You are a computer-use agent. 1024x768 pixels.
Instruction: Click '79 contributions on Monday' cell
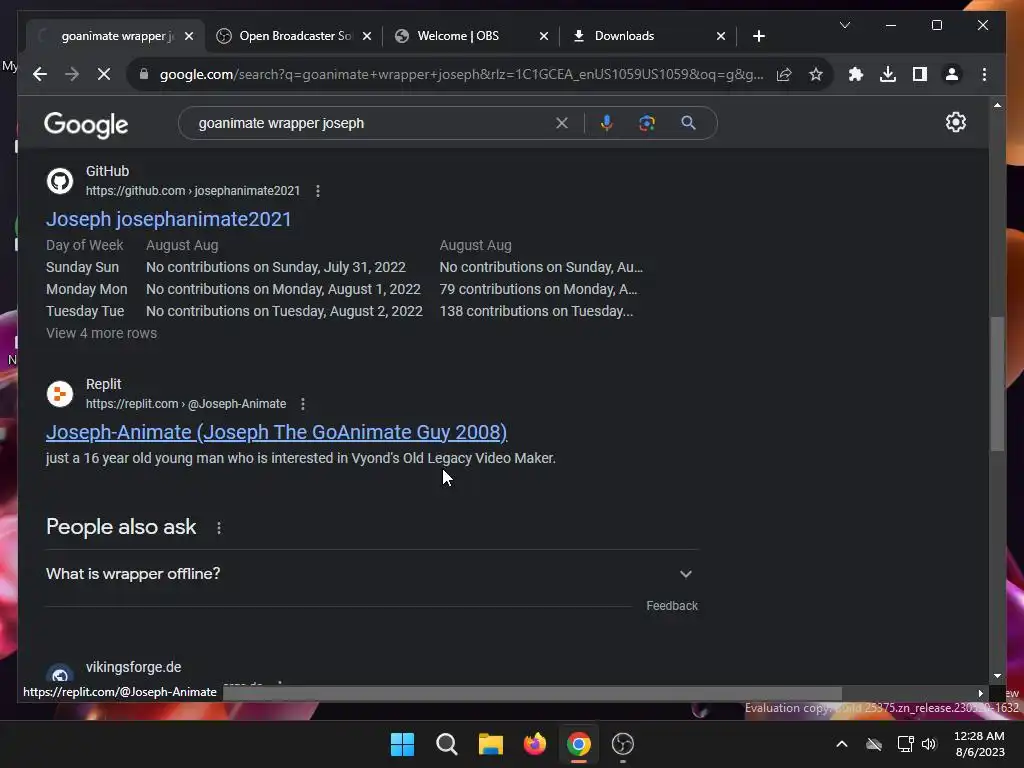click(x=538, y=289)
